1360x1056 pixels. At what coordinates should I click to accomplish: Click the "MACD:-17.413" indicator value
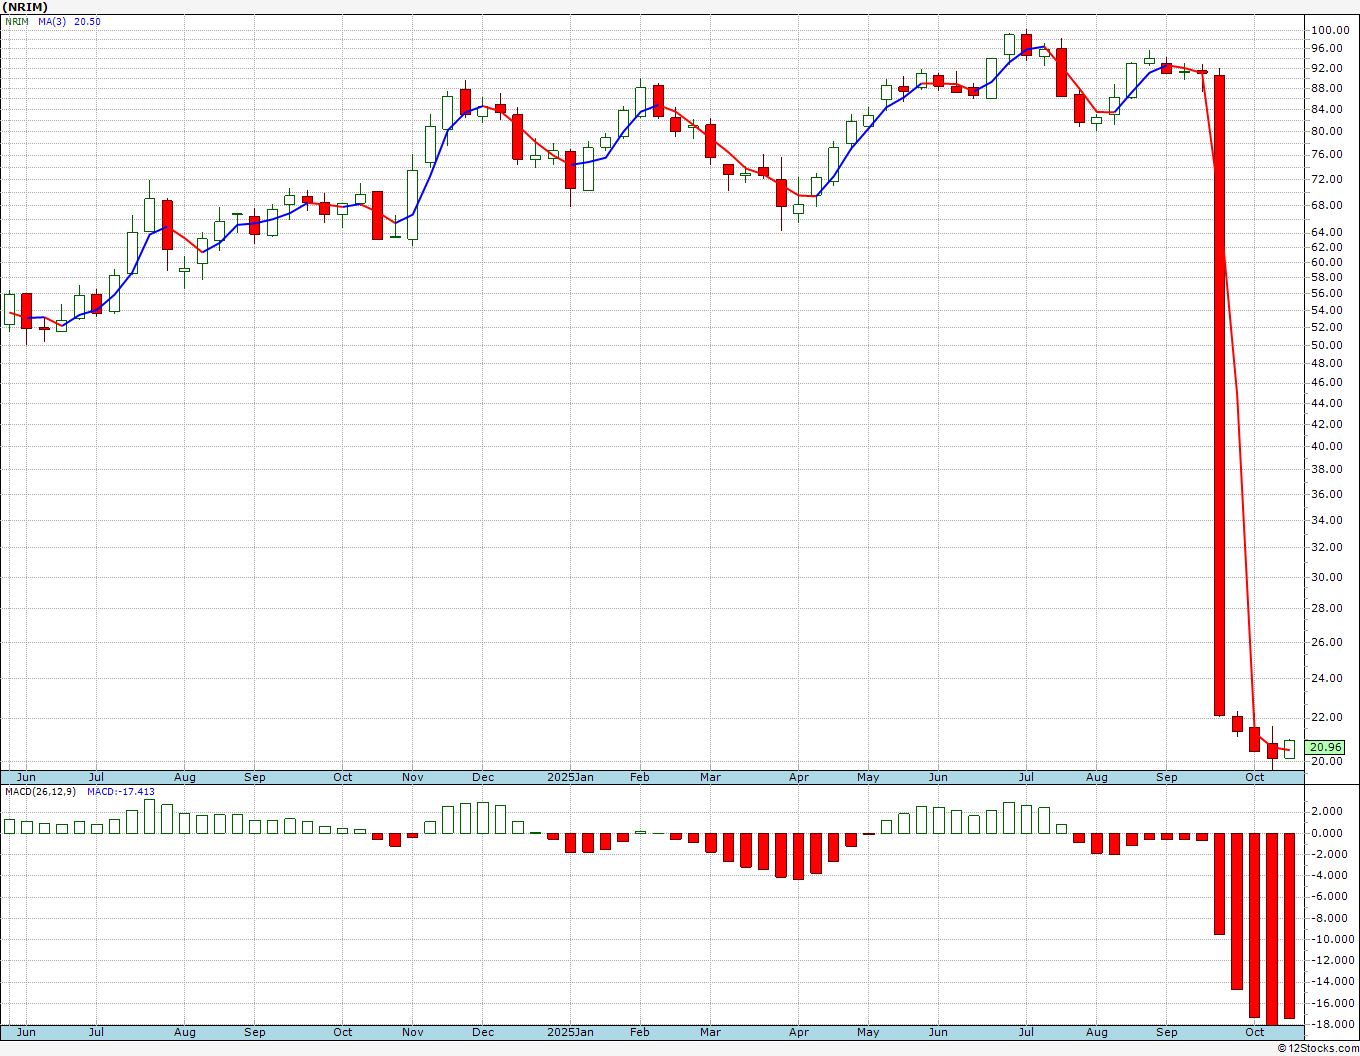coord(121,792)
